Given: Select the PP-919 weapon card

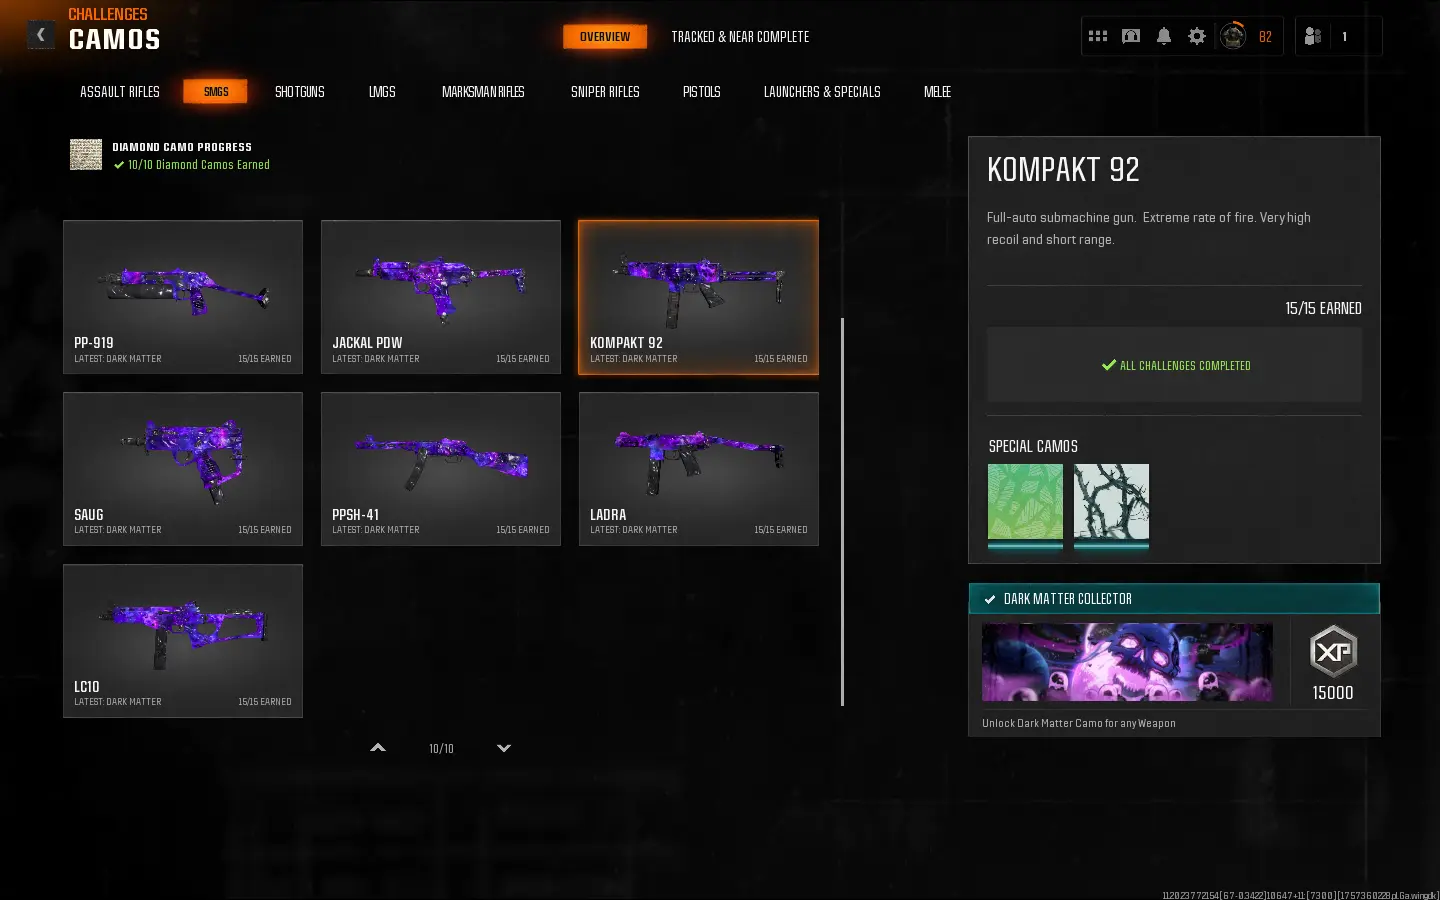Looking at the screenshot, I should pos(183,297).
